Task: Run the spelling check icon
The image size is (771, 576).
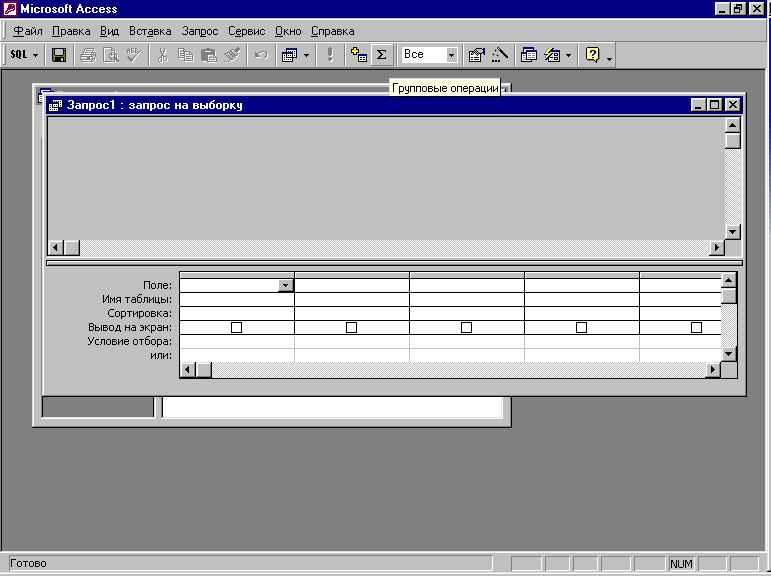Action: click(134, 55)
